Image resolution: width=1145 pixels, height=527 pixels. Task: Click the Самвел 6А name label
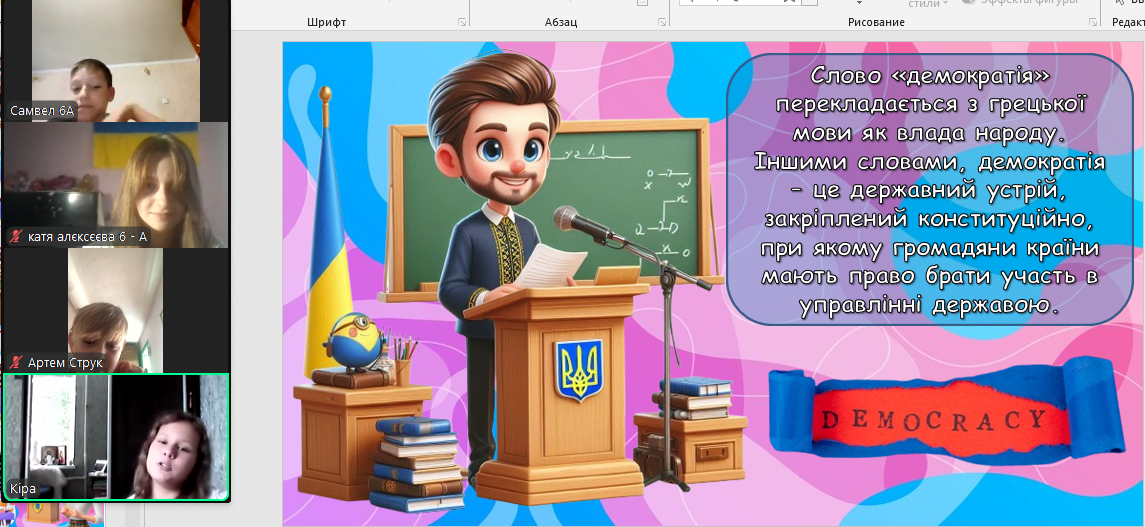pos(42,111)
